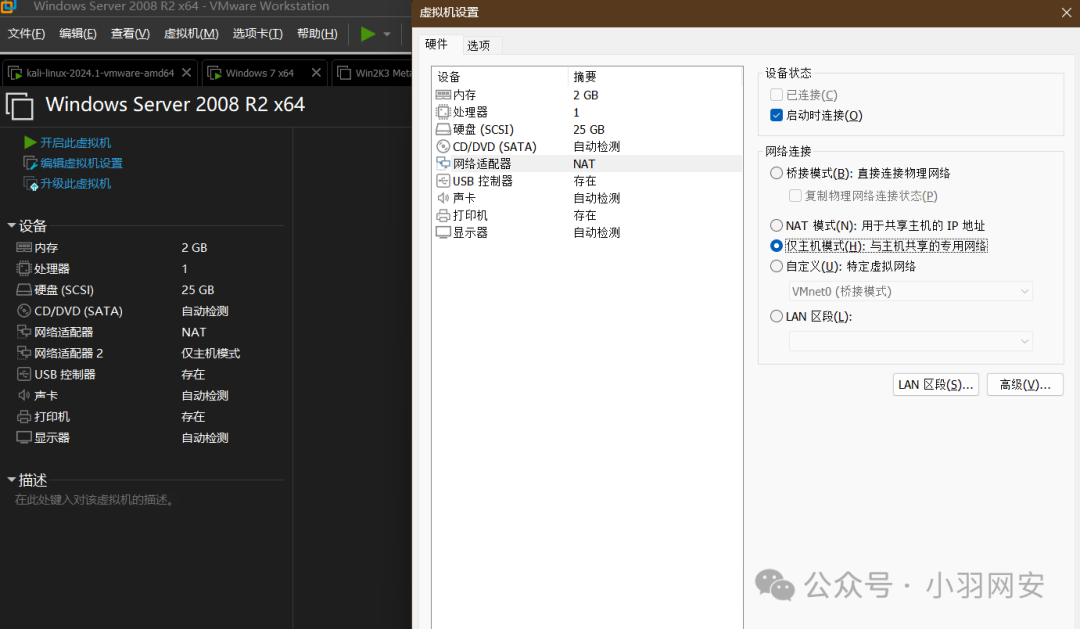Close the kali-linux-2024.1 tab

pos(186,72)
